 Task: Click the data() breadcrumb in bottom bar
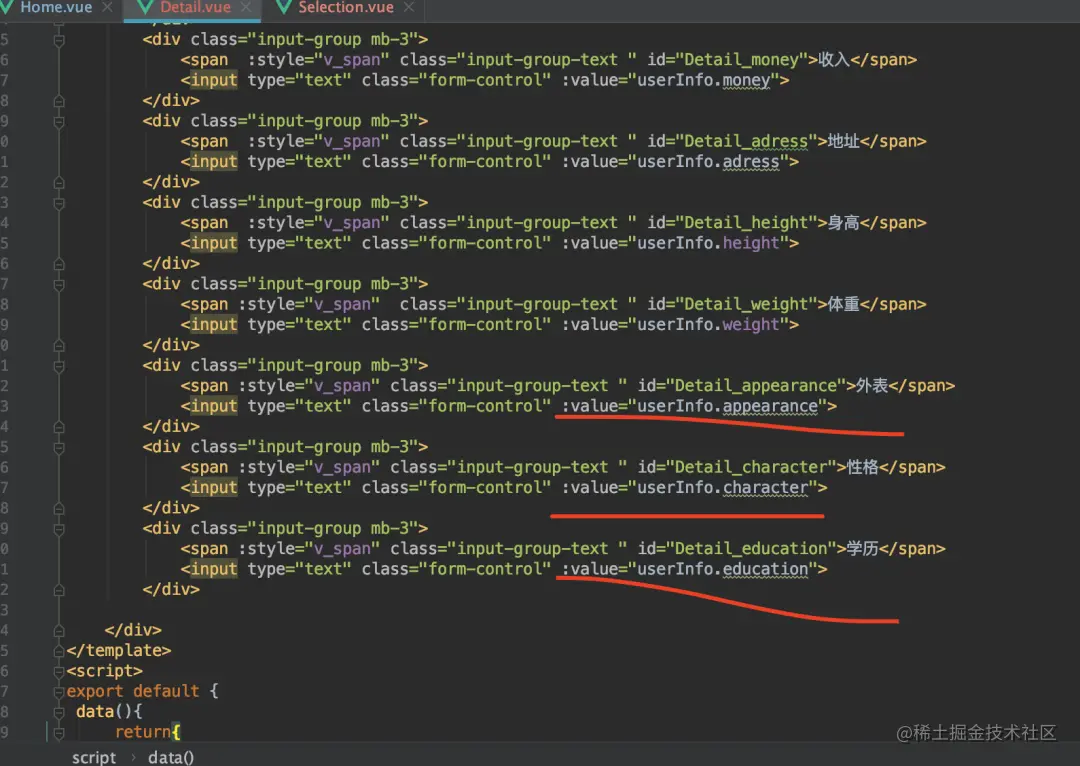[171, 757]
